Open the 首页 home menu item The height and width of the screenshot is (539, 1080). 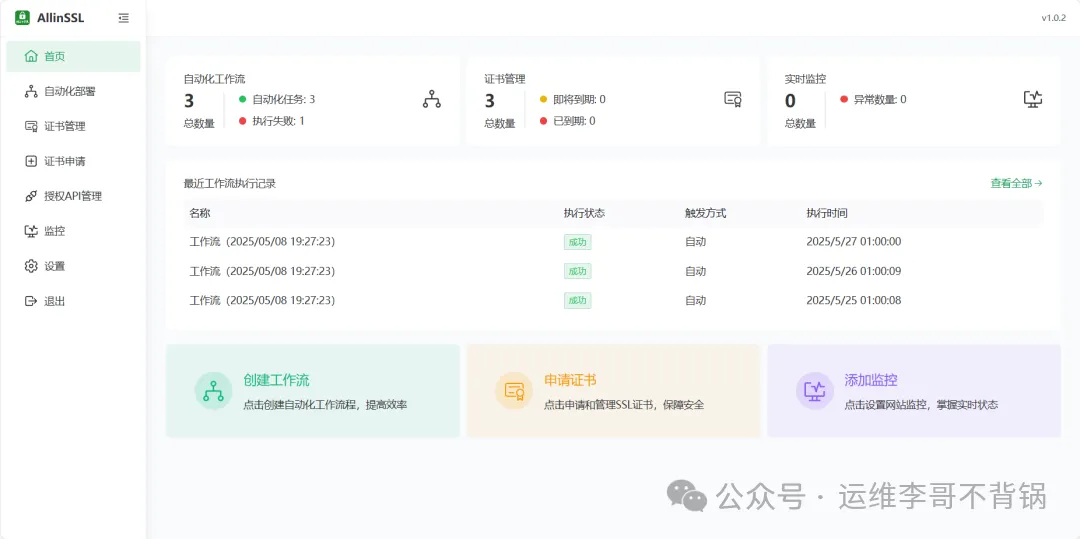(54, 56)
